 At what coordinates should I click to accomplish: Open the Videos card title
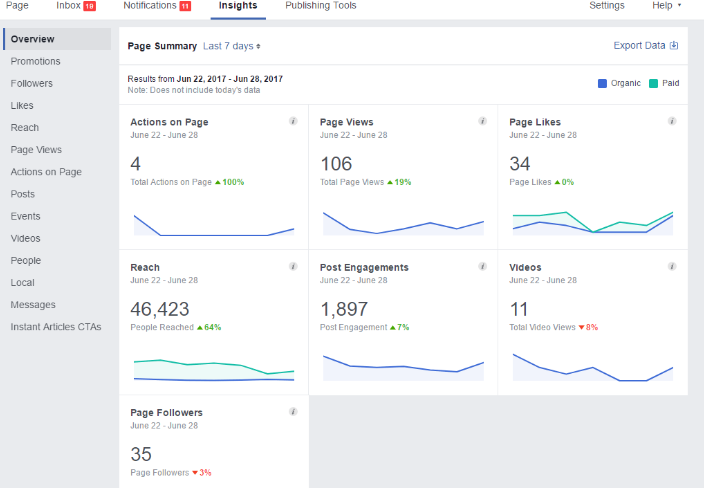pyautogui.click(x=525, y=268)
